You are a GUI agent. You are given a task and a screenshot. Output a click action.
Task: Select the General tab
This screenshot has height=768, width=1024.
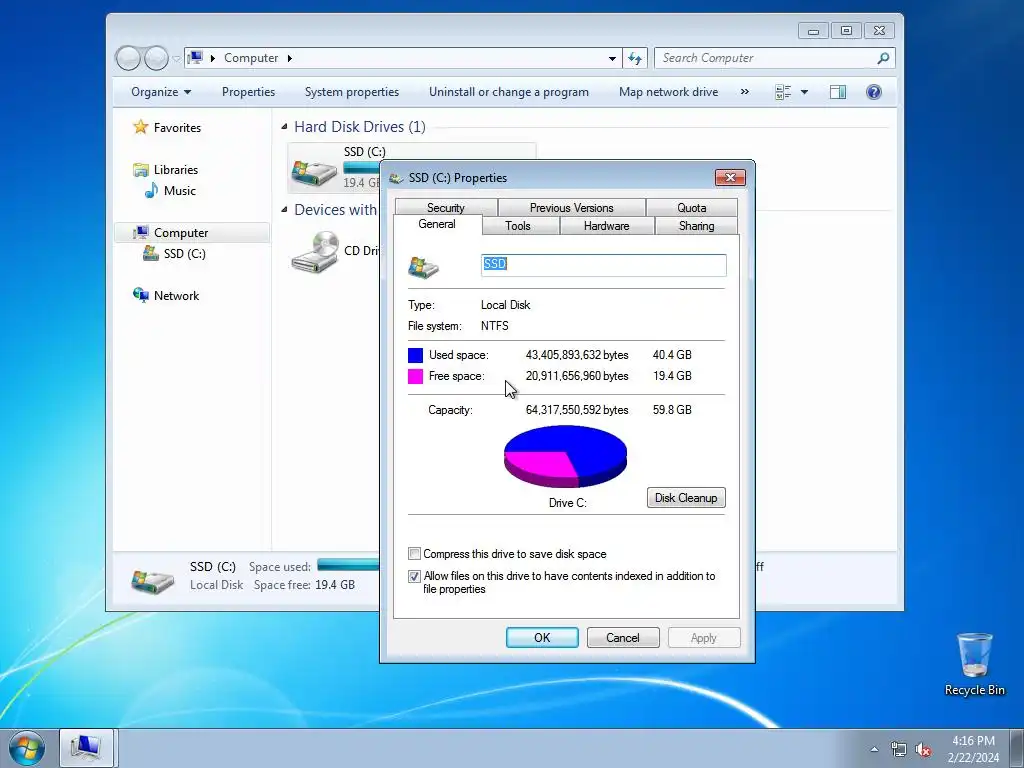pos(437,224)
